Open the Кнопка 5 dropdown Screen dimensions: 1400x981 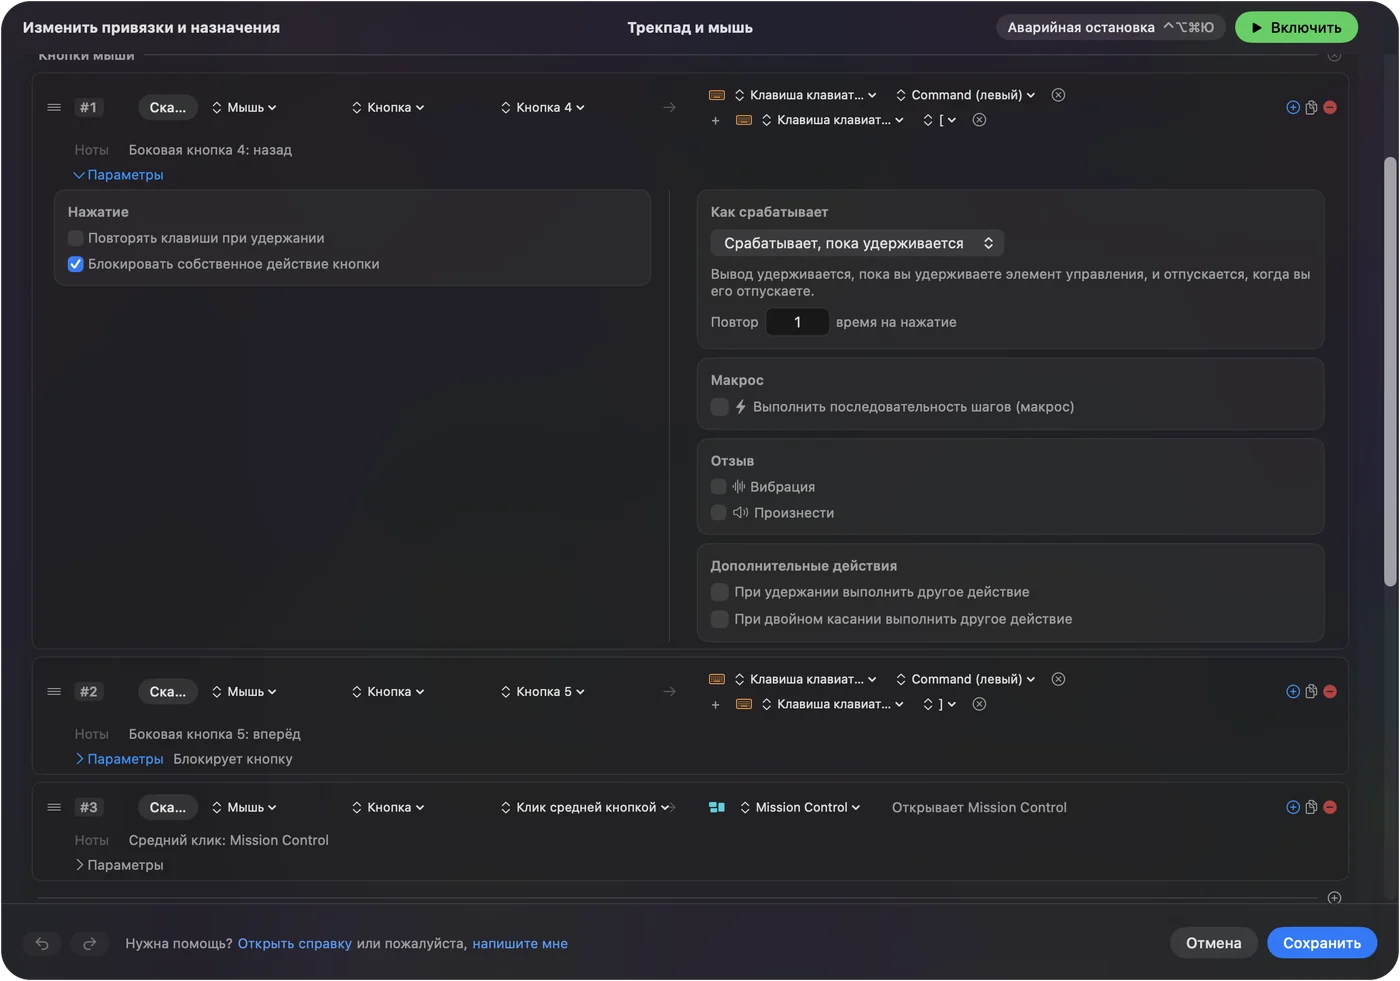[543, 691]
